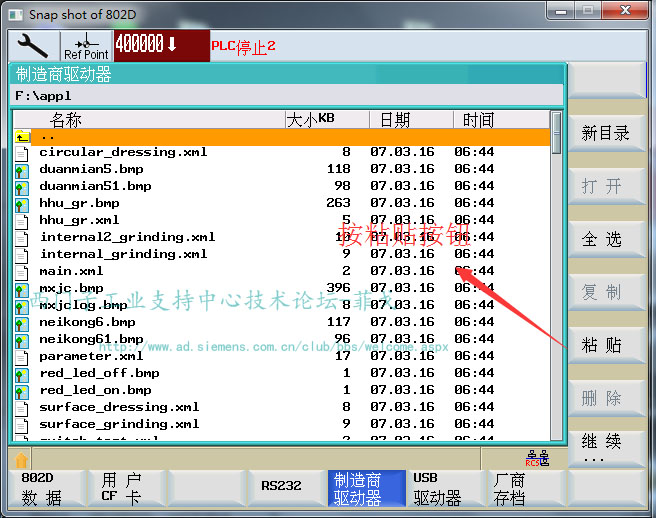Click file icon of main.xml
This screenshot has width=656, height=518.
(x=22, y=272)
